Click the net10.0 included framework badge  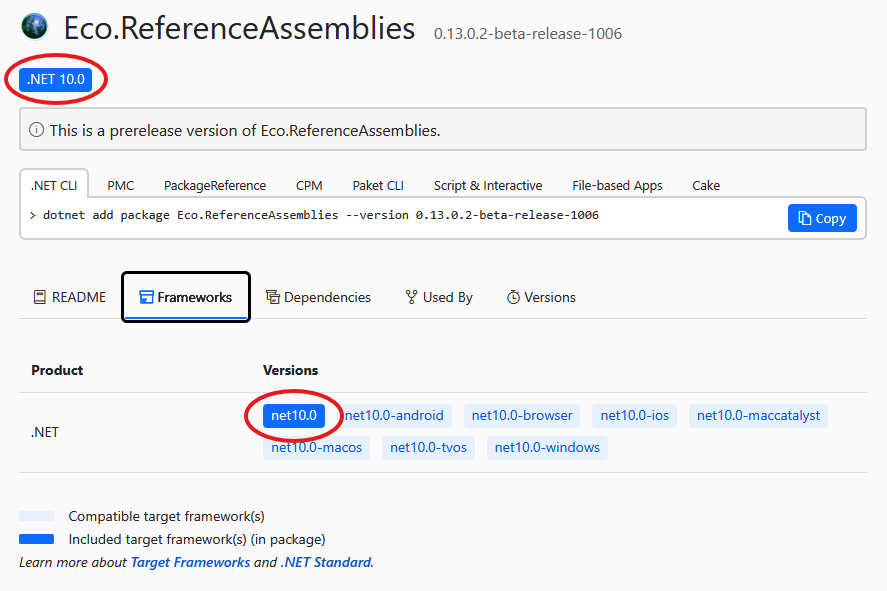click(294, 416)
